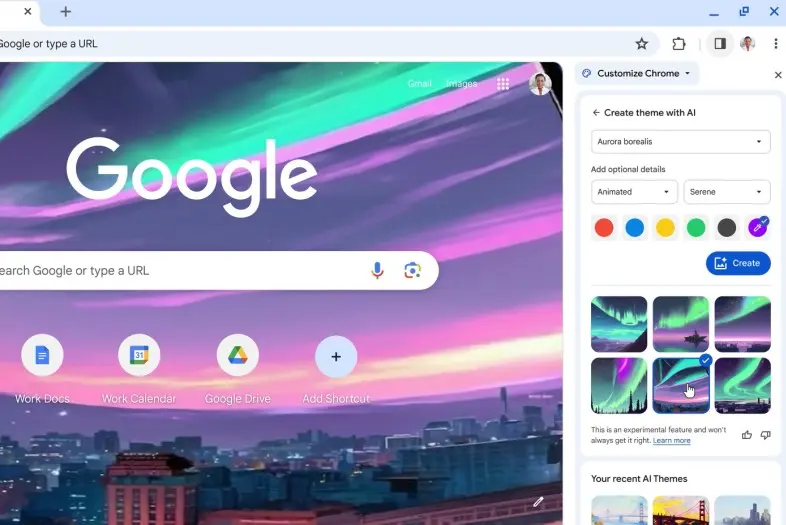Open the Serene mood dropdown
The height and width of the screenshot is (525, 786).
[x=727, y=192]
